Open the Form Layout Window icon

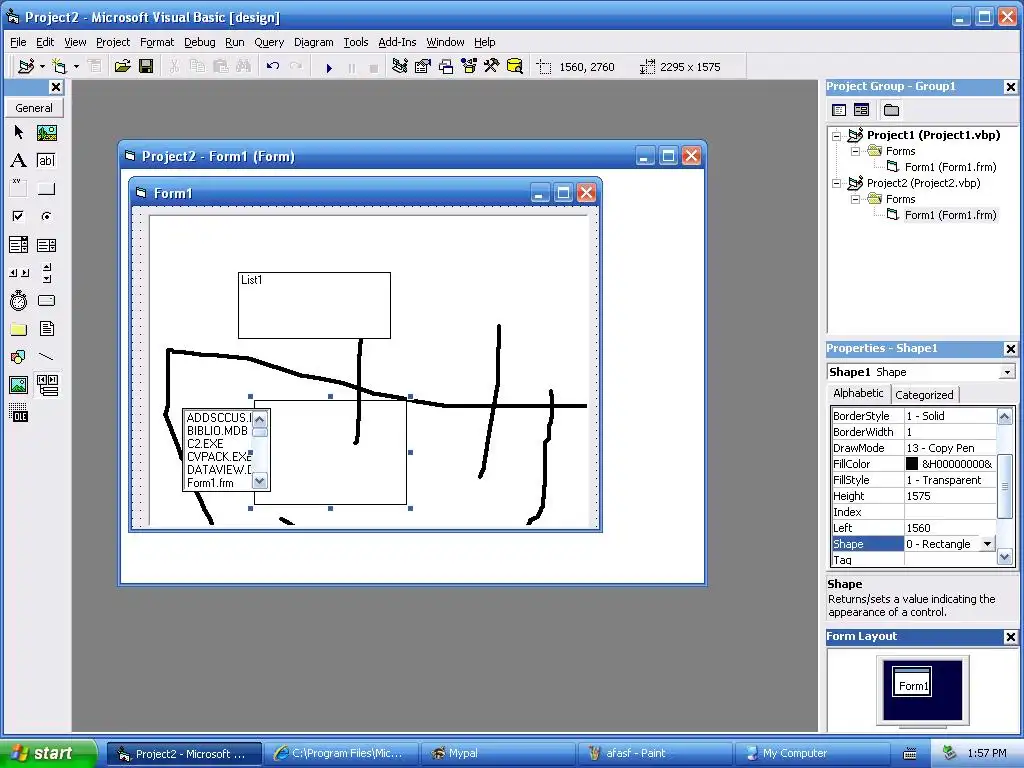point(445,67)
